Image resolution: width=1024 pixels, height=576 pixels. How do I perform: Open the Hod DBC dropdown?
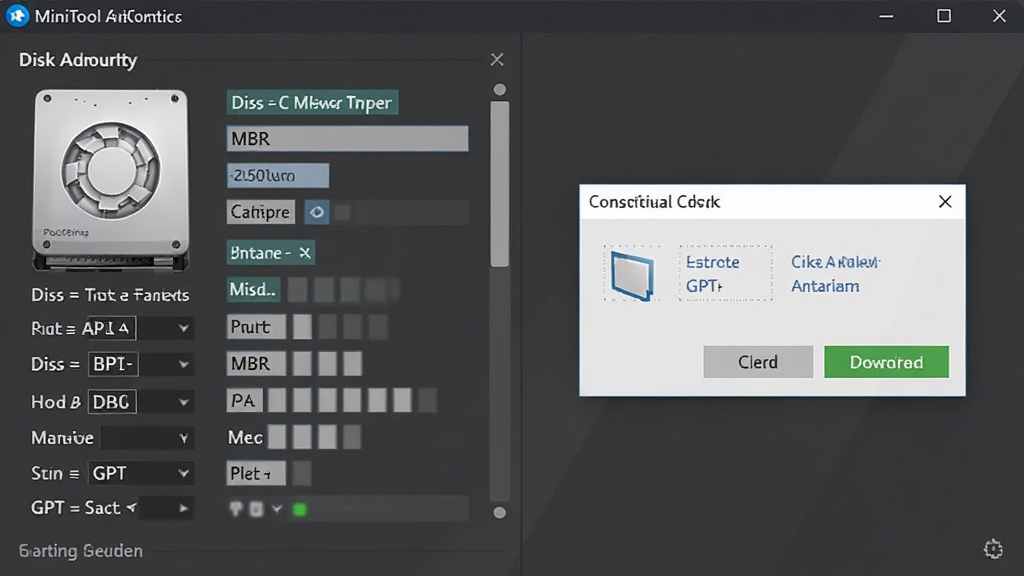click(184, 402)
